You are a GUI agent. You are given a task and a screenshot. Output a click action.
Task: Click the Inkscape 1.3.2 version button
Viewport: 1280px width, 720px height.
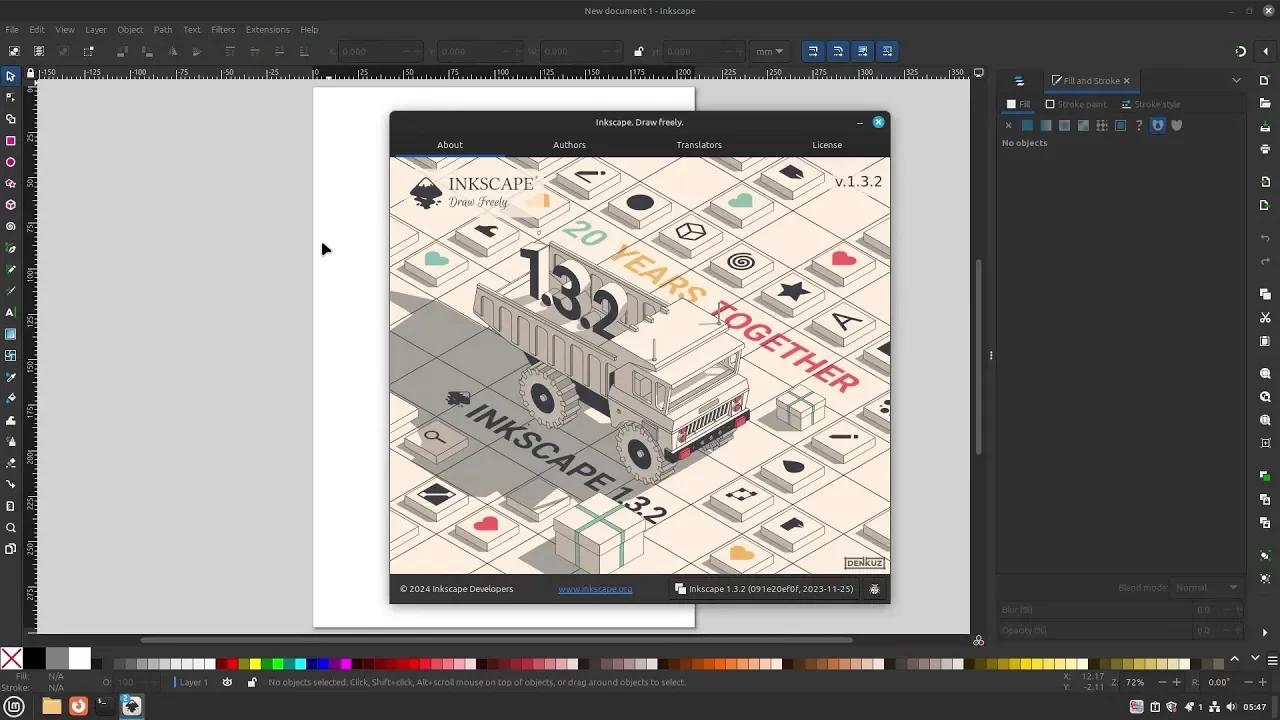(x=766, y=589)
